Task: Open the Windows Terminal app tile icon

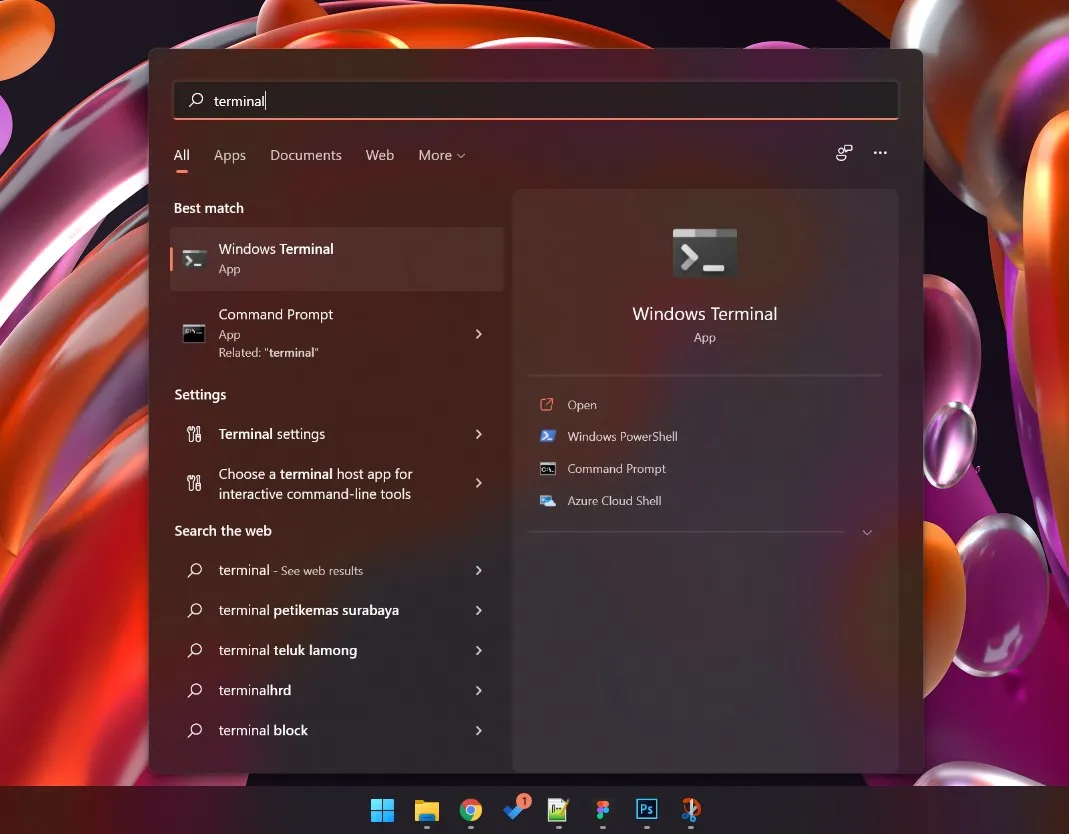Action: click(x=704, y=252)
